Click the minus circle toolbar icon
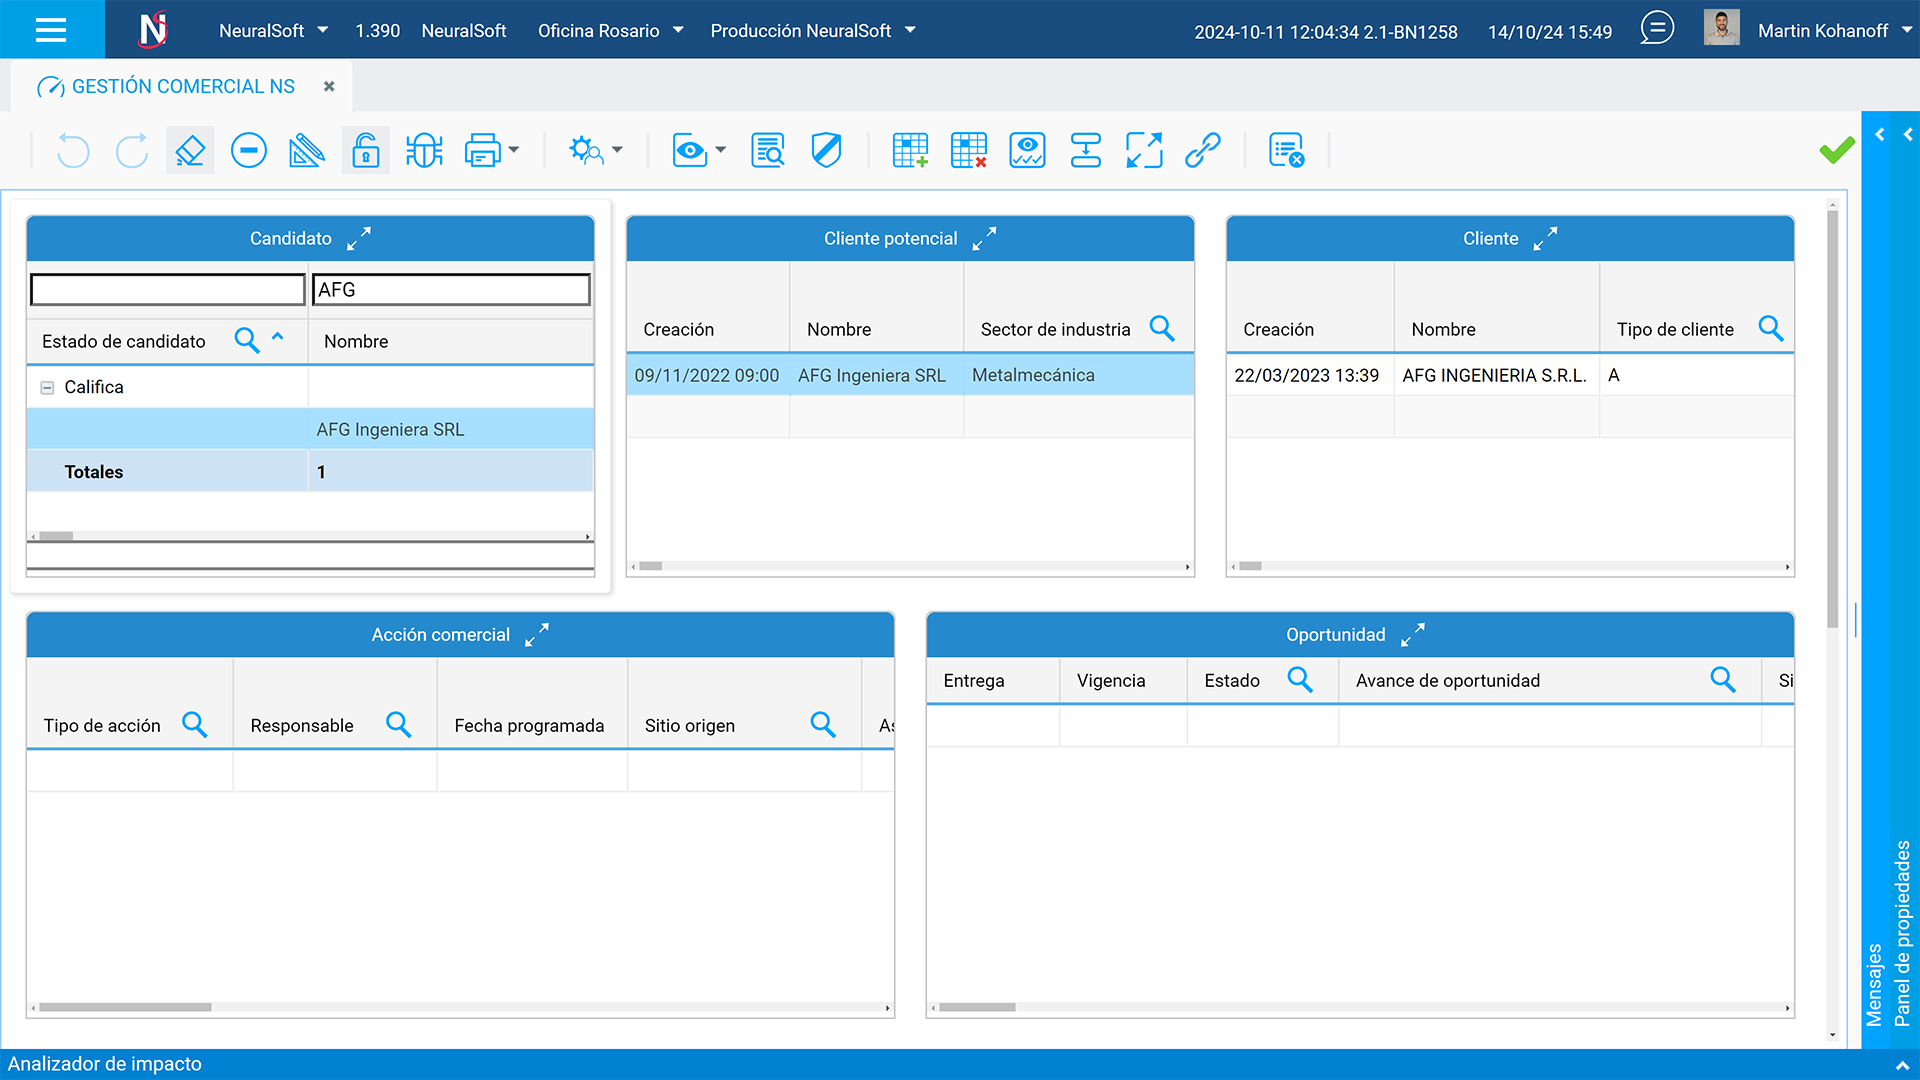 tap(249, 151)
